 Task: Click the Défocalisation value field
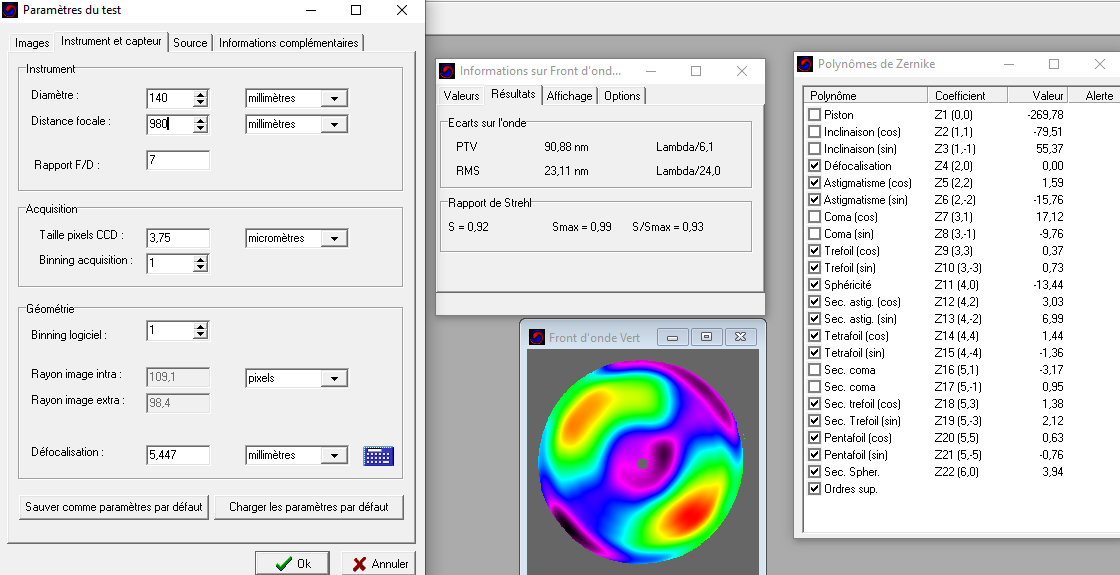click(x=178, y=456)
